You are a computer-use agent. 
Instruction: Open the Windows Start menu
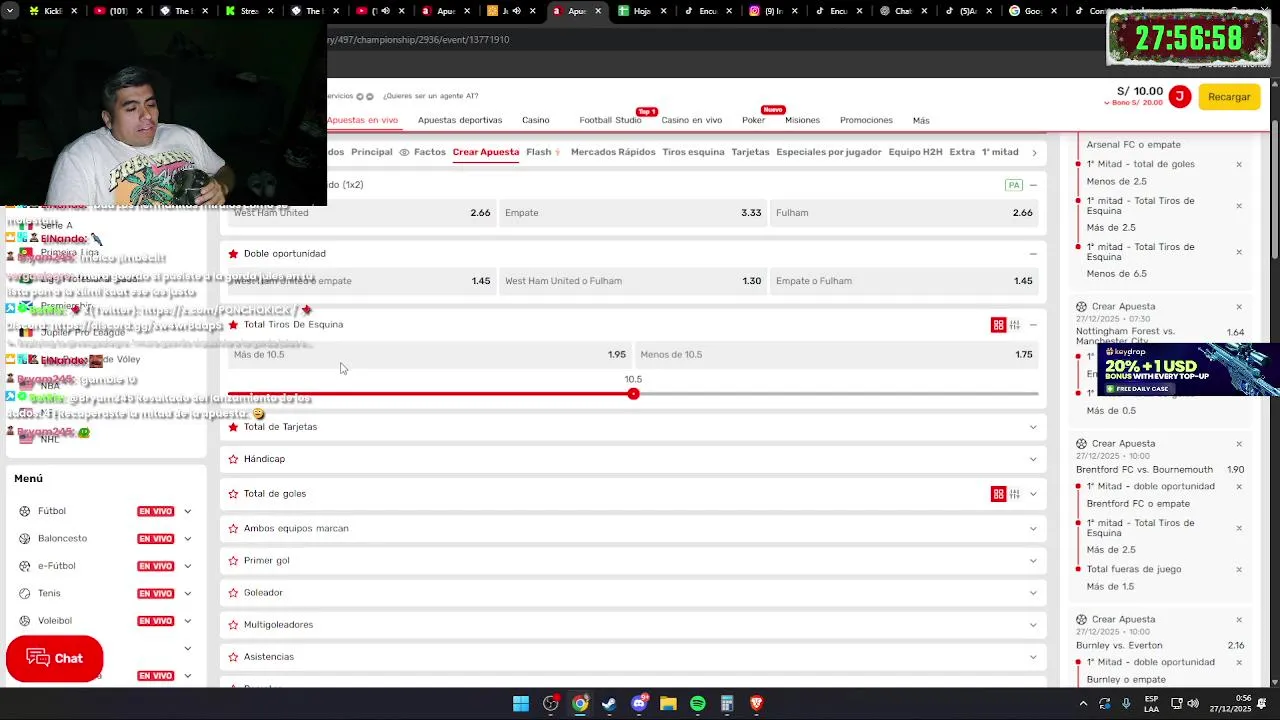pyautogui.click(x=521, y=704)
